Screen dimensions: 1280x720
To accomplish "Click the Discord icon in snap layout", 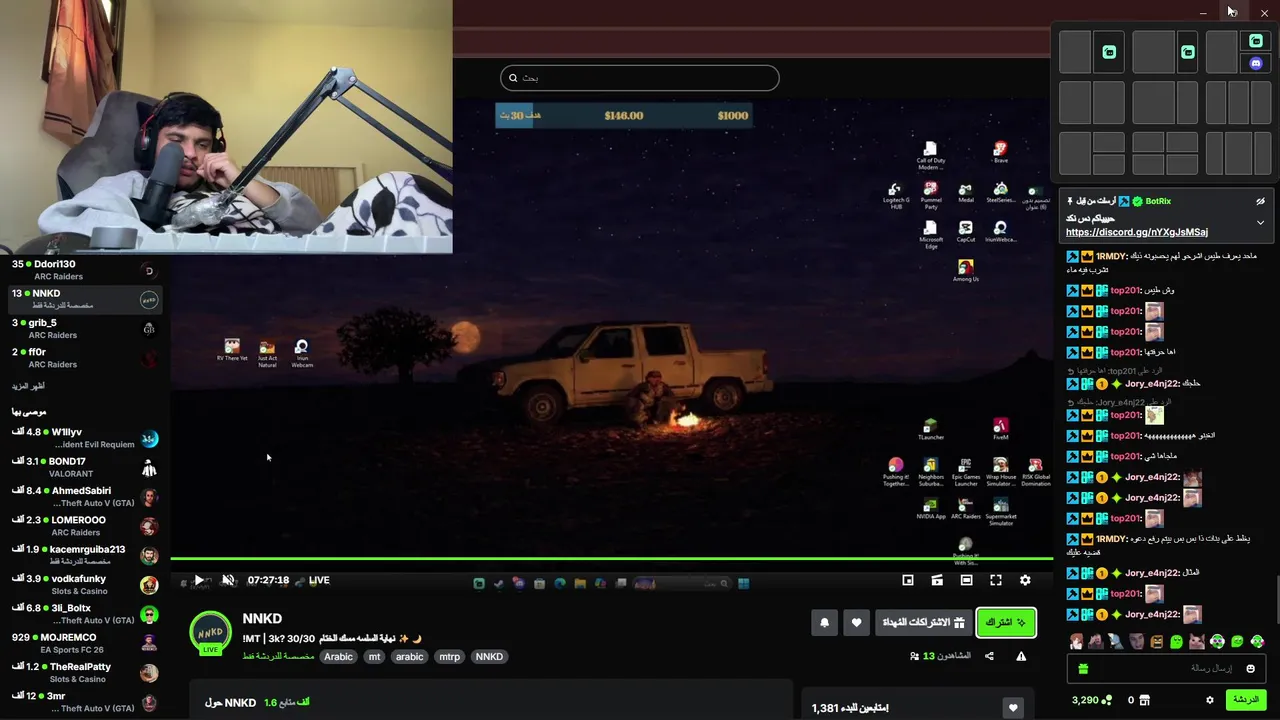I will [1256, 63].
